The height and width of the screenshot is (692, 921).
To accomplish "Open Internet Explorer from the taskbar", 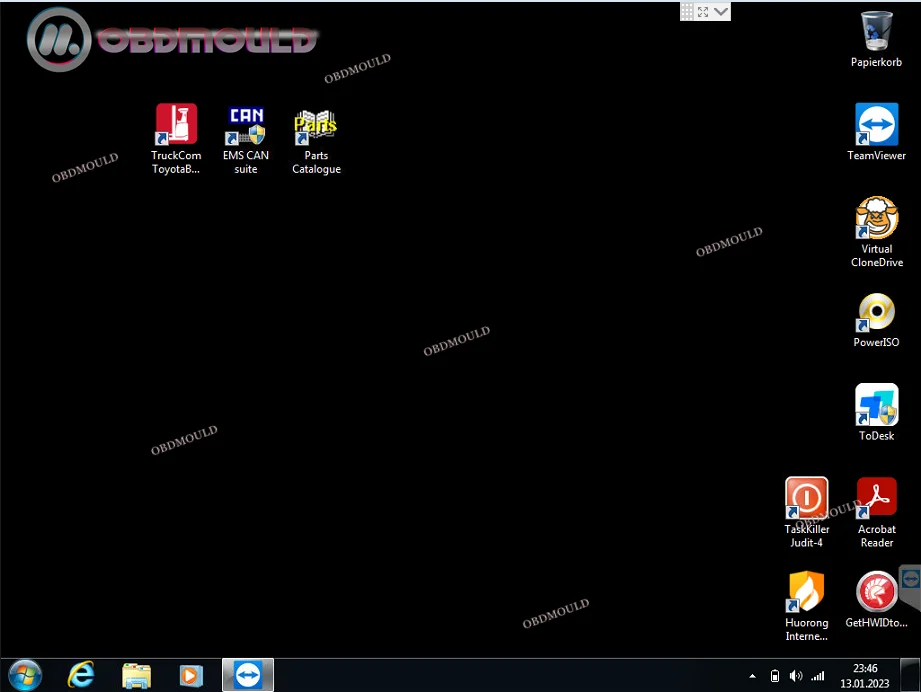I will tap(81, 675).
